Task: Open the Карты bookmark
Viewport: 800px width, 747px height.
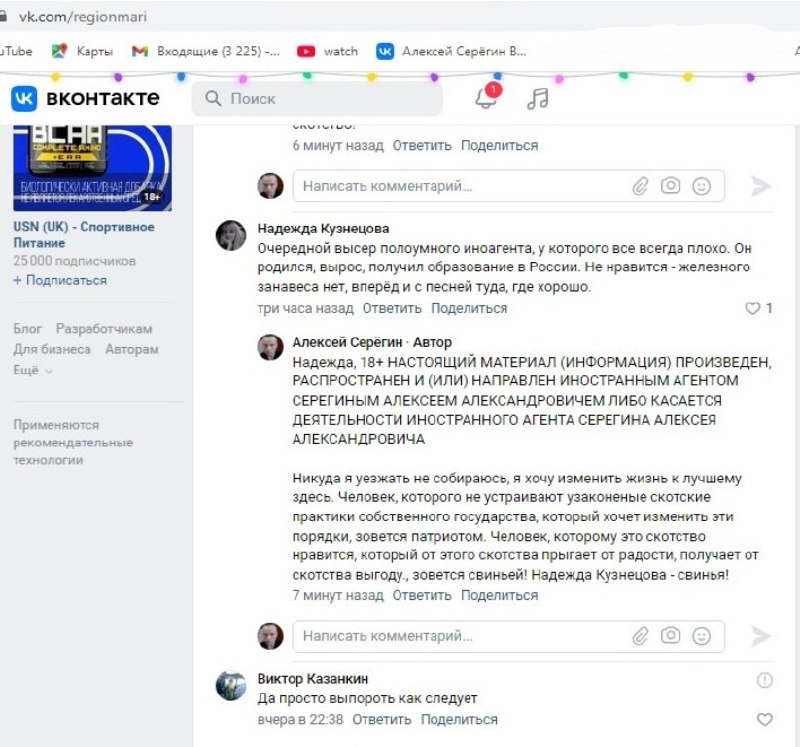Action: click(x=83, y=51)
